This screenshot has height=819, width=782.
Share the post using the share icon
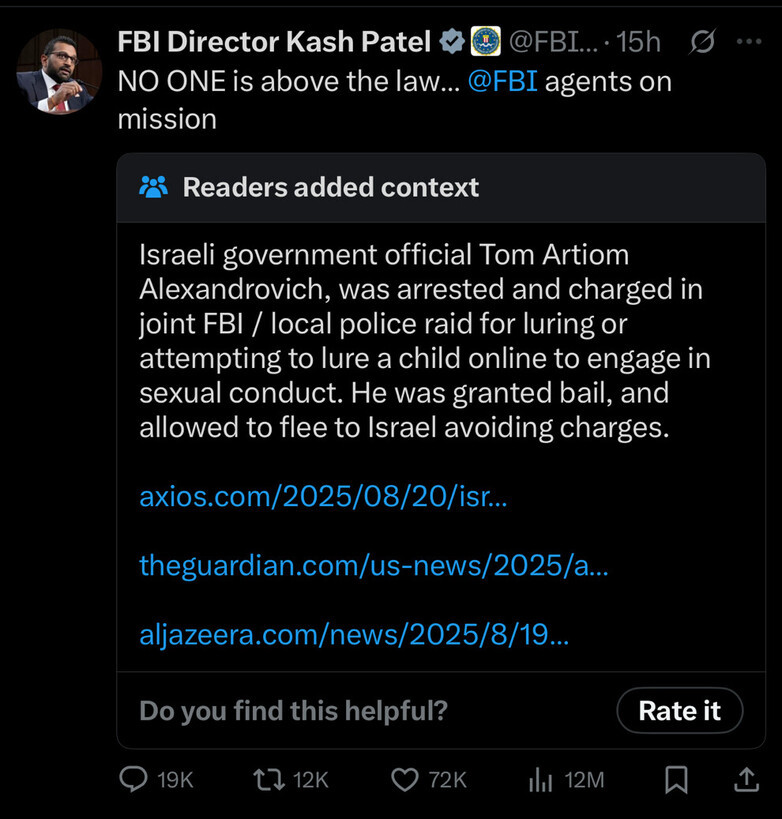pos(746,780)
